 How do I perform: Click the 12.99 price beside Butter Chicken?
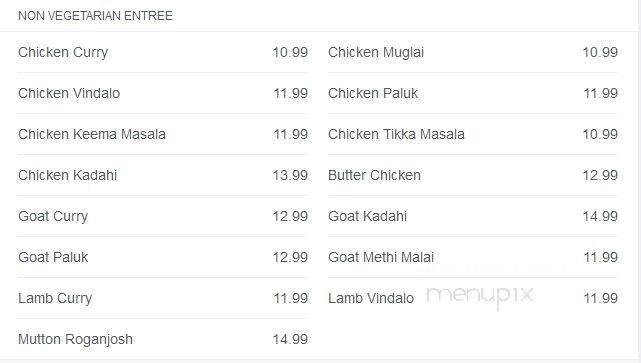click(600, 175)
